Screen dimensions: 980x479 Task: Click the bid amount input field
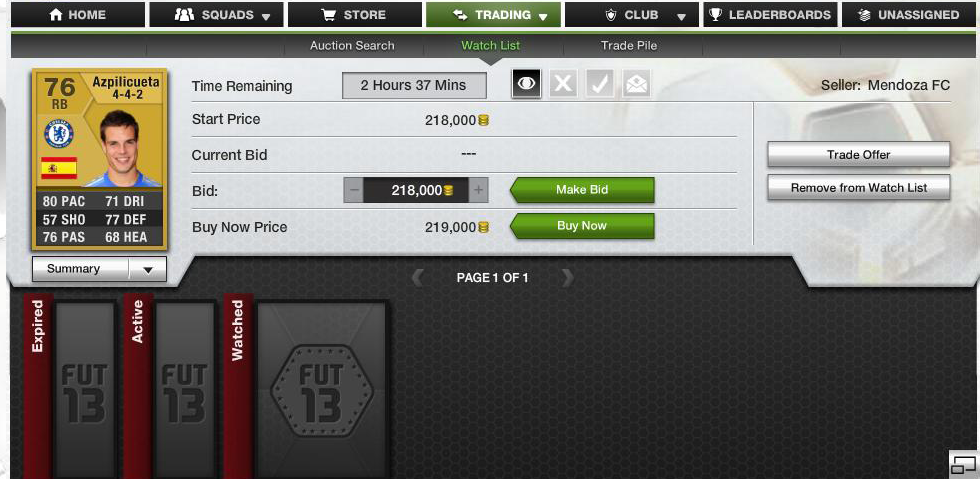pos(416,190)
